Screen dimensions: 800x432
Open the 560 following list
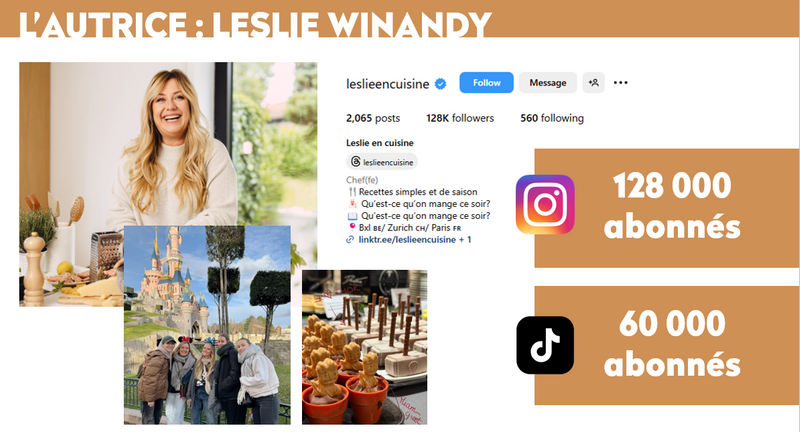click(552, 118)
